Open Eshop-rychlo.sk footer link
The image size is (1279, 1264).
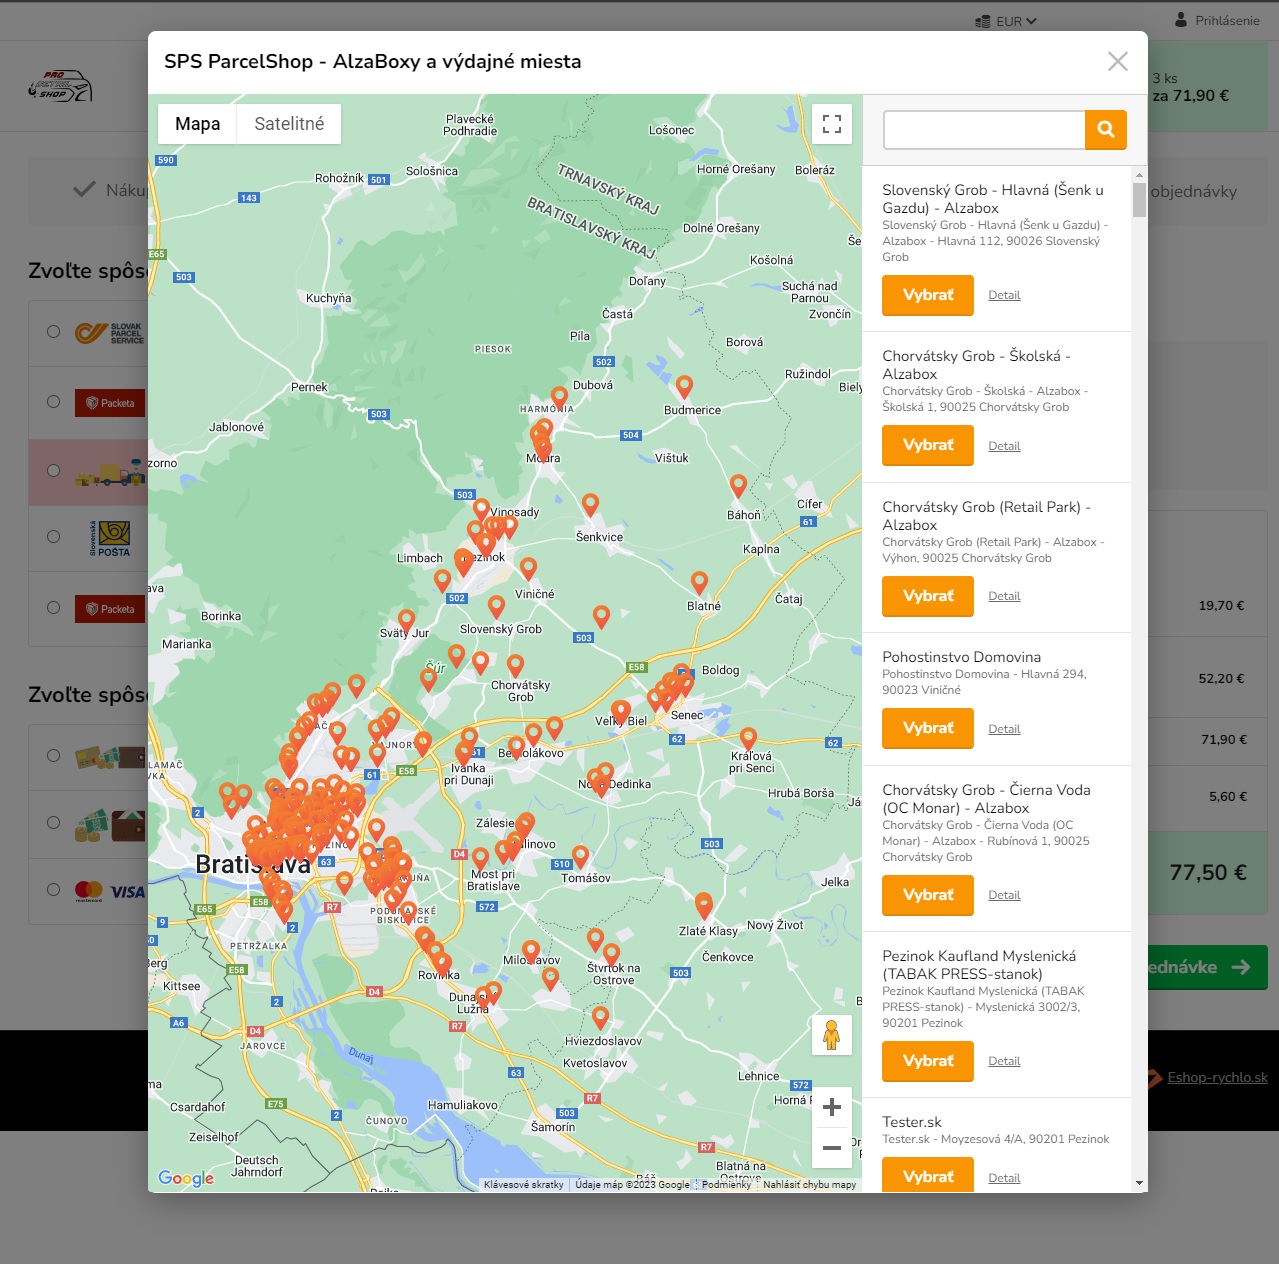(1217, 1077)
